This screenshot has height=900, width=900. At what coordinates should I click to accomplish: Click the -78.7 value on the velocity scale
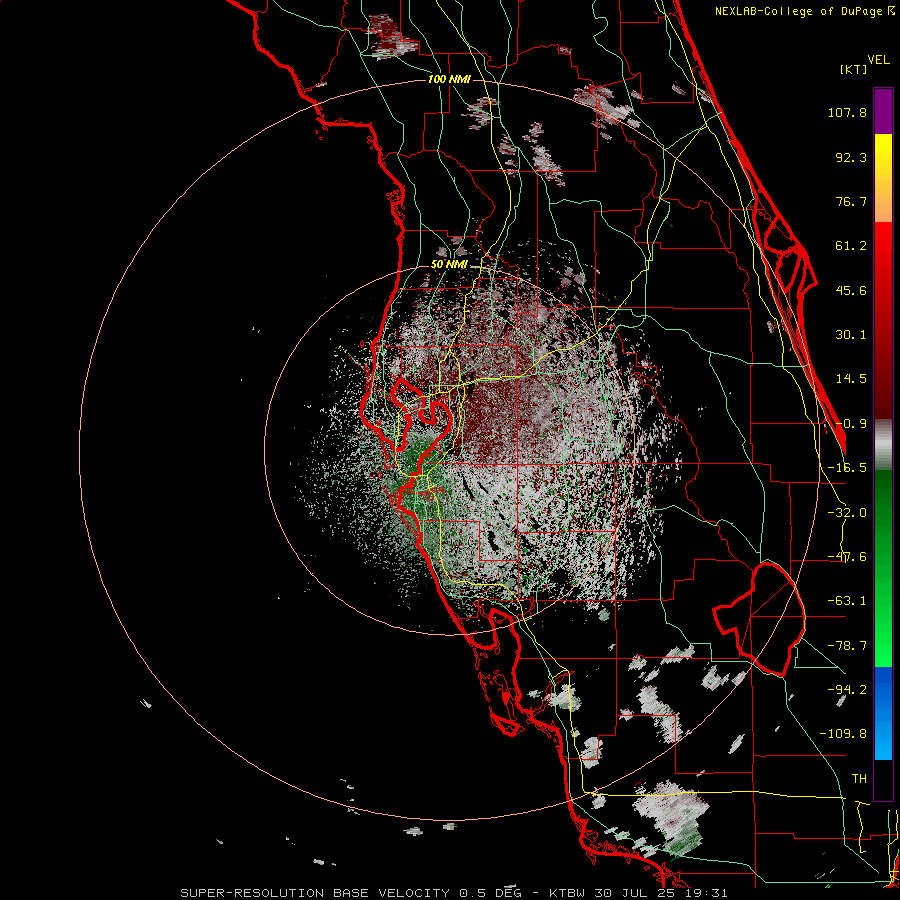(x=847, y=646)
